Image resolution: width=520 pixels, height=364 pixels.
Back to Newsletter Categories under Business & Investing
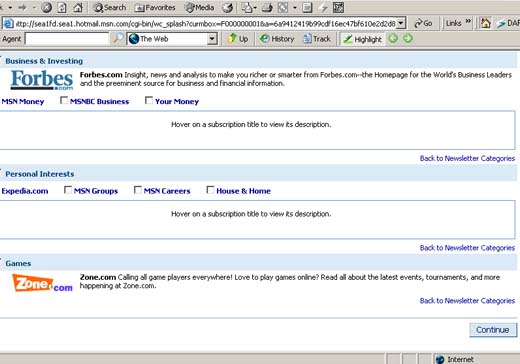click(467, 158)
